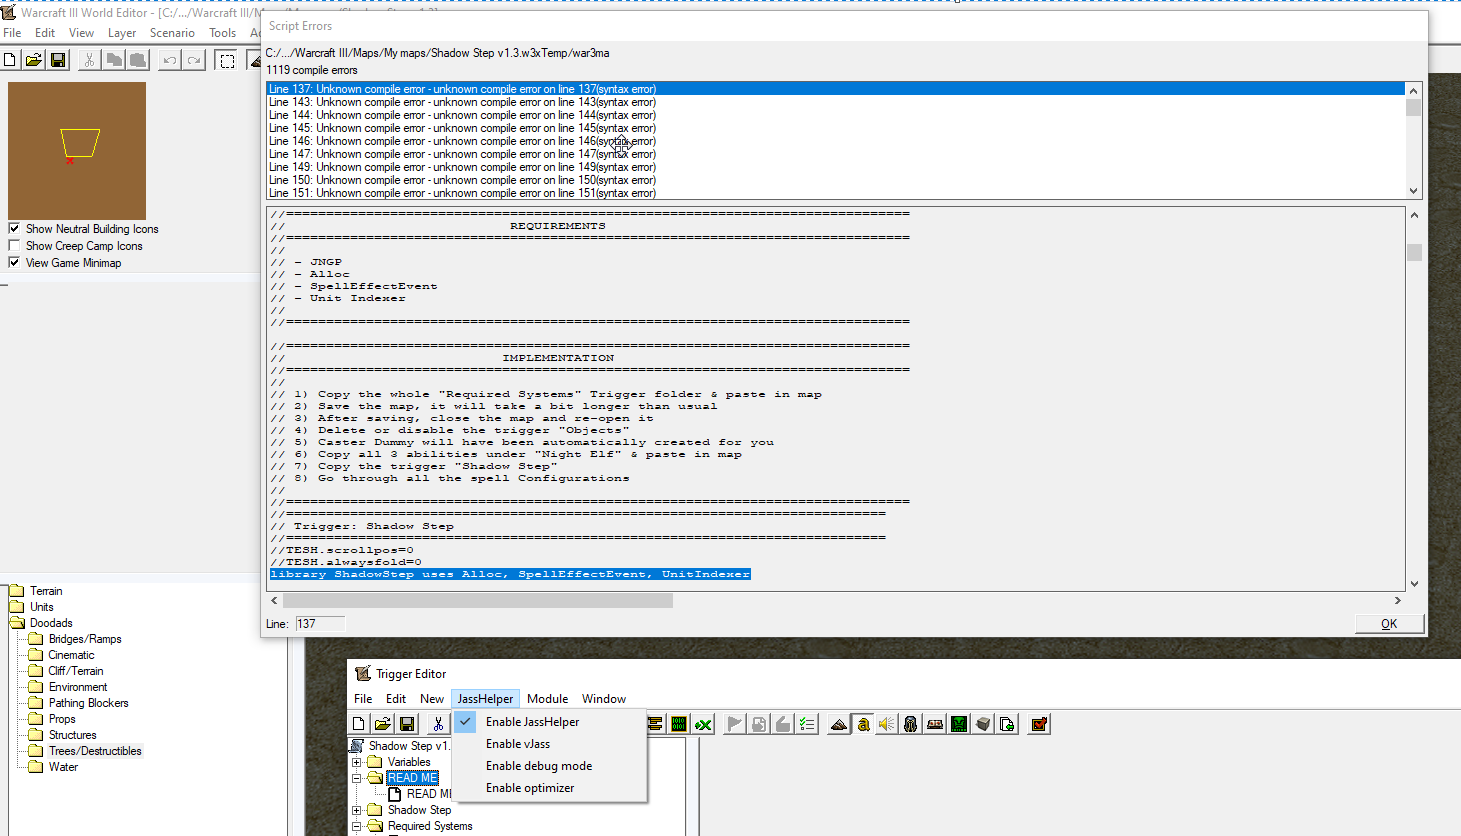Open Module menu in Trigger Editor
Viewport: 1461px width, 836px height.
pyautogui.click(x=548, y=699)
